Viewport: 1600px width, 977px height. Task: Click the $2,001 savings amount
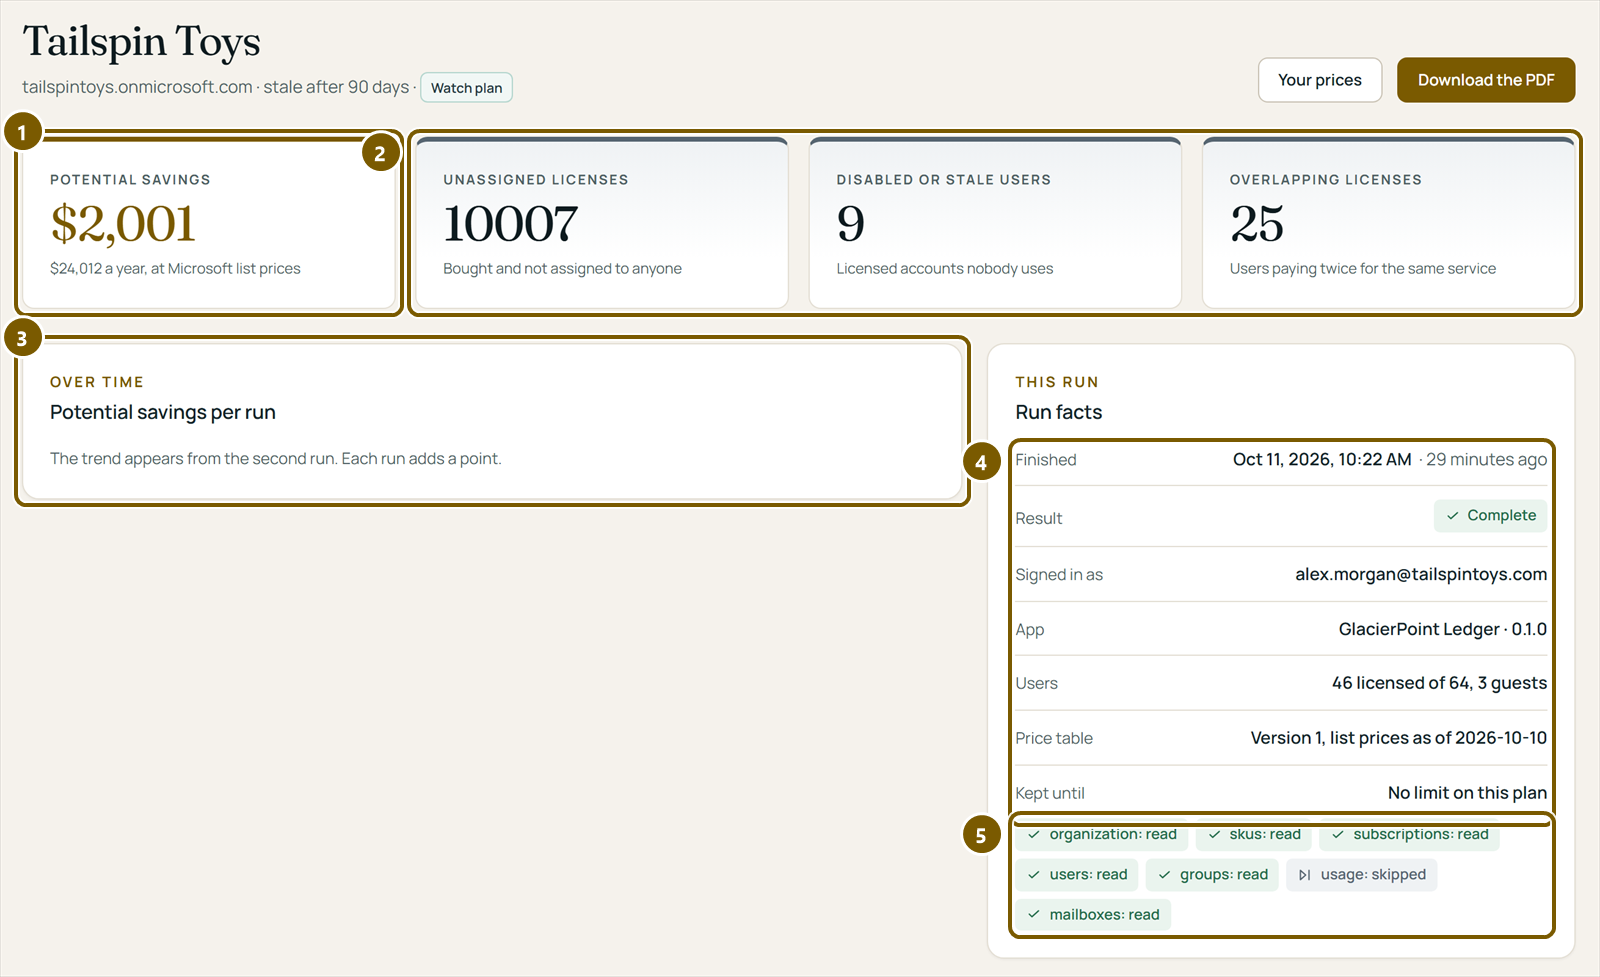pos(123,224)
